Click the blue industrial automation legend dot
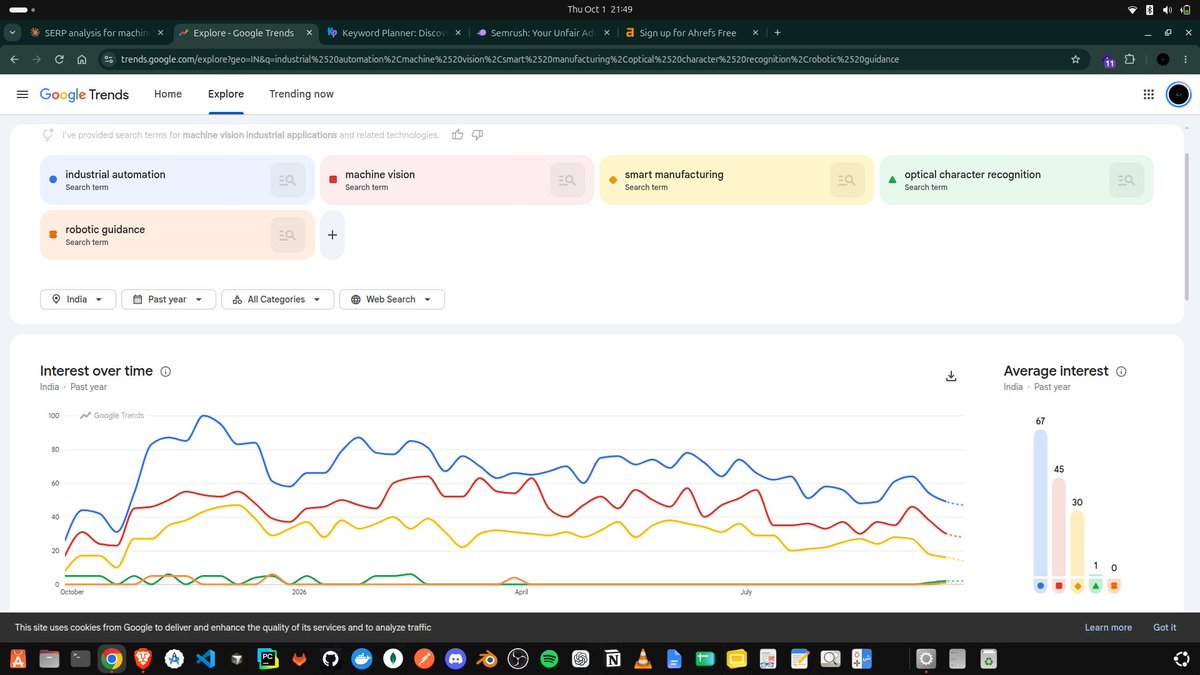Viewport: 1200px width, 675px height. (x=1040, y=585)
